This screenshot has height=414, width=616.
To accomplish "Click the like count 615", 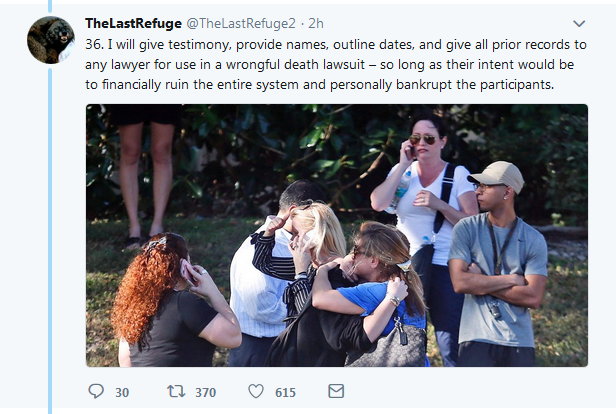I will click(x=285, y=392).
